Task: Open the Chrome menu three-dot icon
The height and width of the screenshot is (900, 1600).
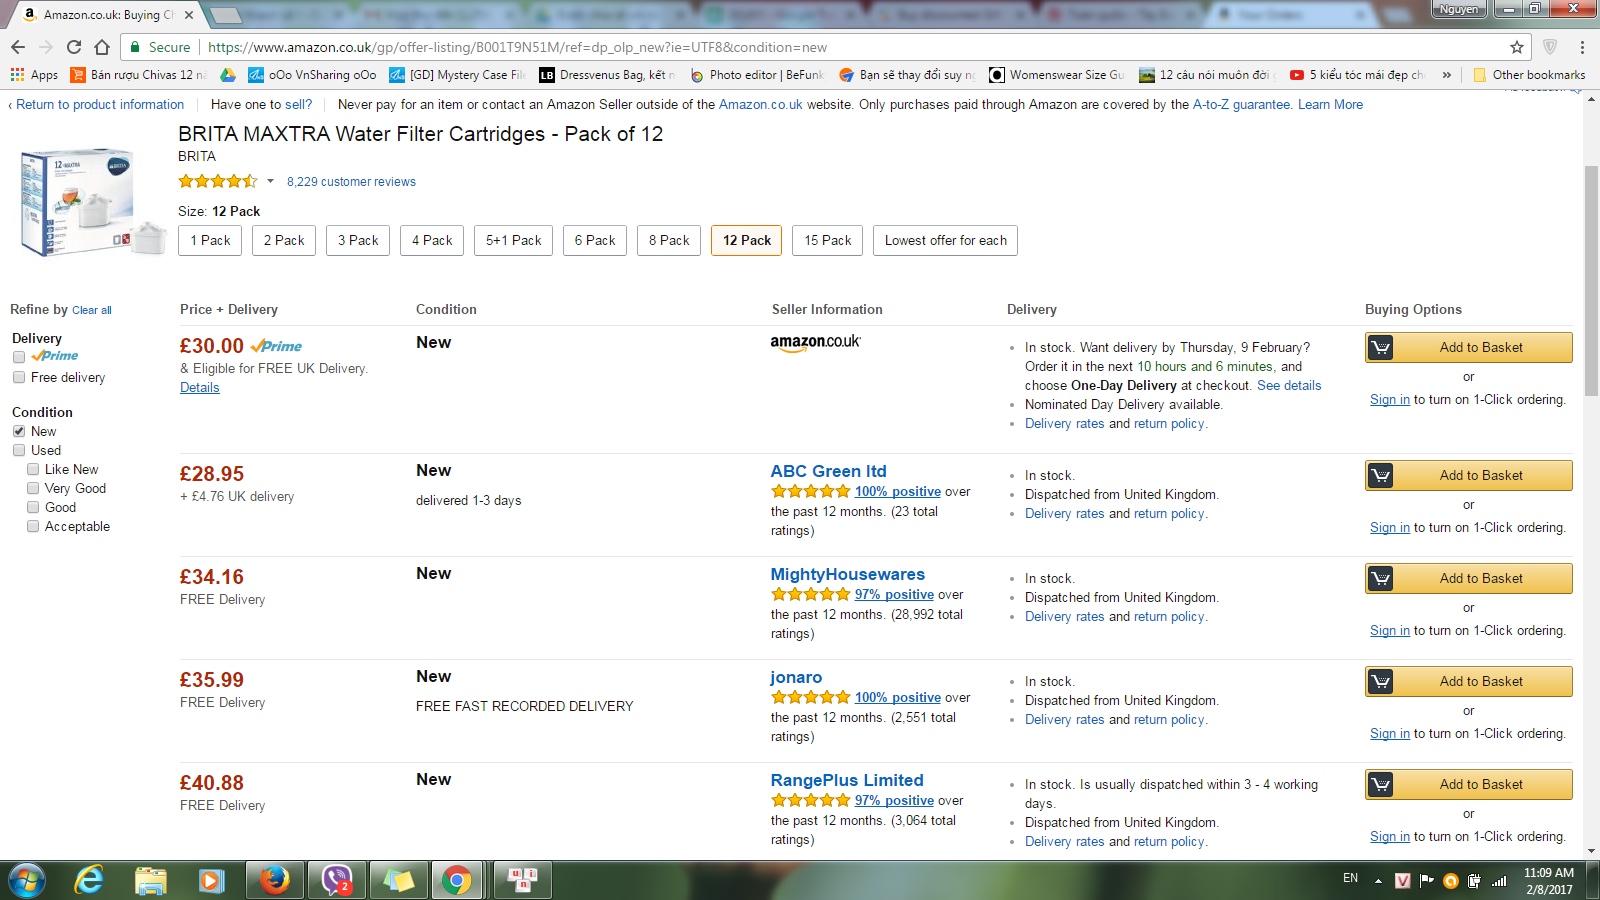Action: tap(1582, 47)
